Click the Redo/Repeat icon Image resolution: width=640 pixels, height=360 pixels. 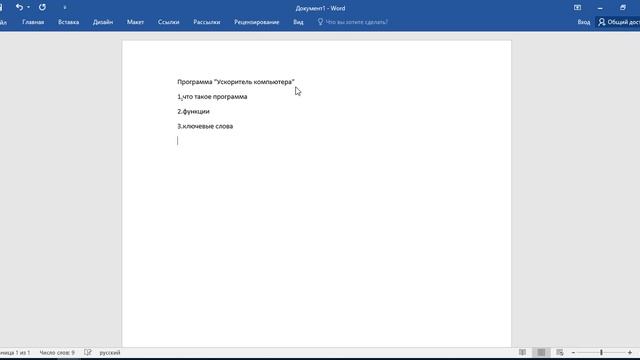pos(42,7)
